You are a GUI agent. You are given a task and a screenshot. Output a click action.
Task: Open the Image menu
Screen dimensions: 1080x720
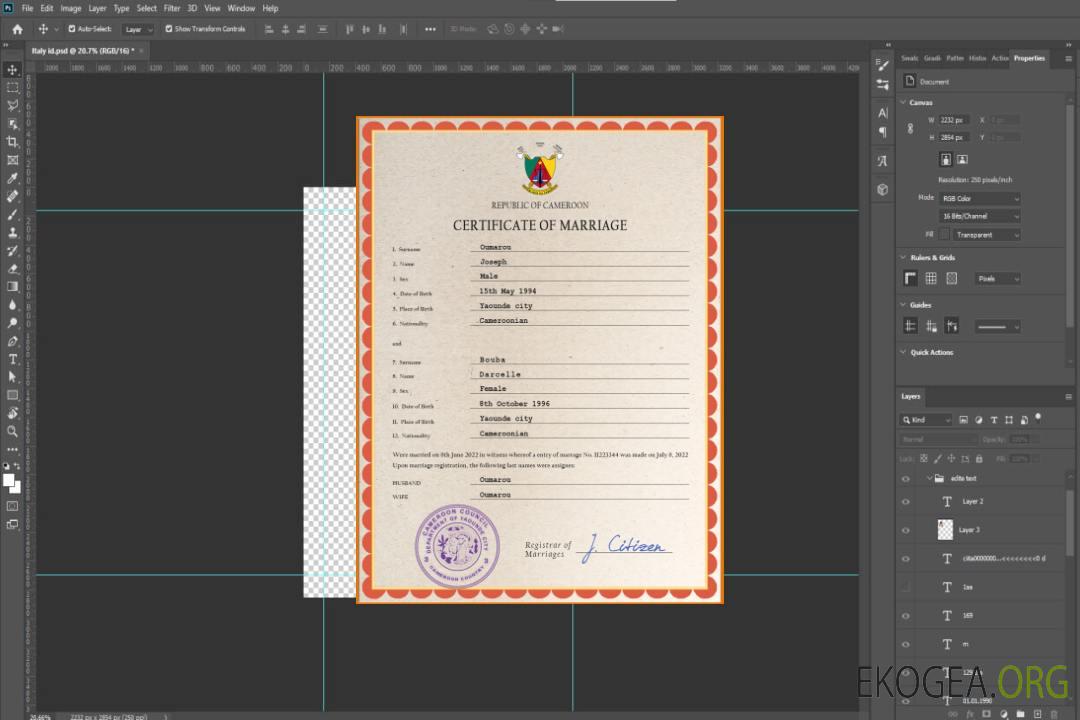pyautogui.click(x=71, y=8)
